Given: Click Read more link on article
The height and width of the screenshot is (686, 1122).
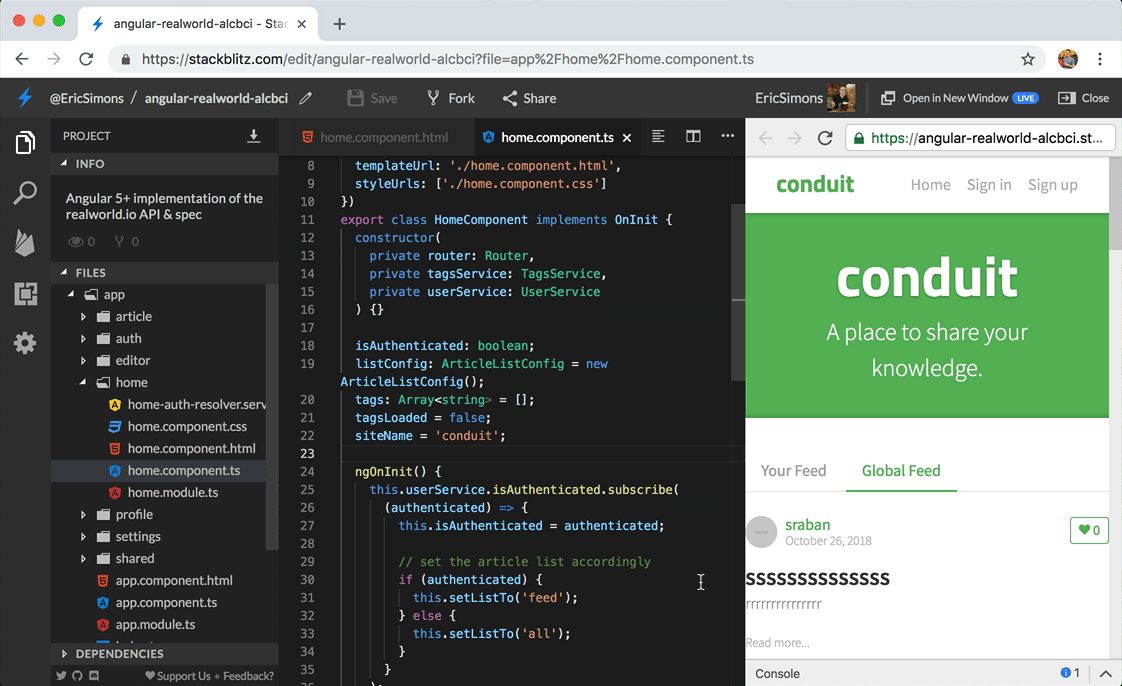Looking at the screenshot, I should pos(778,642).
